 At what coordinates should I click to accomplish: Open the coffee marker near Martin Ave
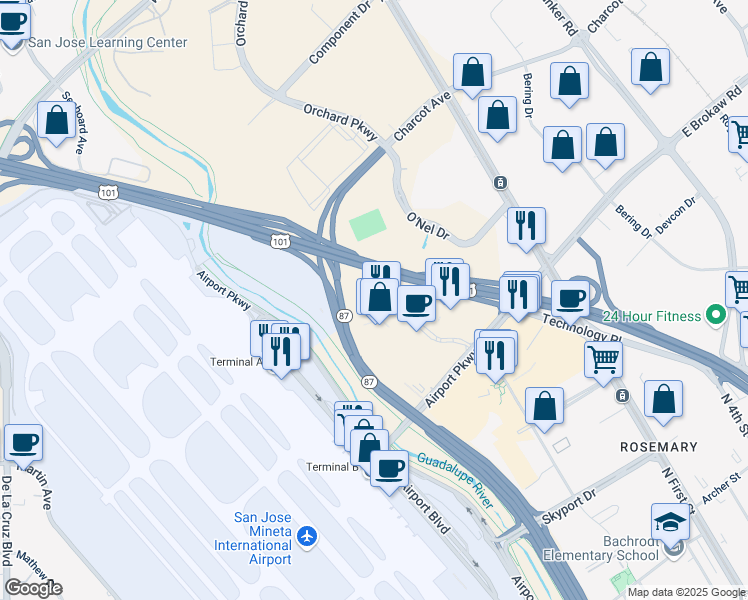(23, 445)
